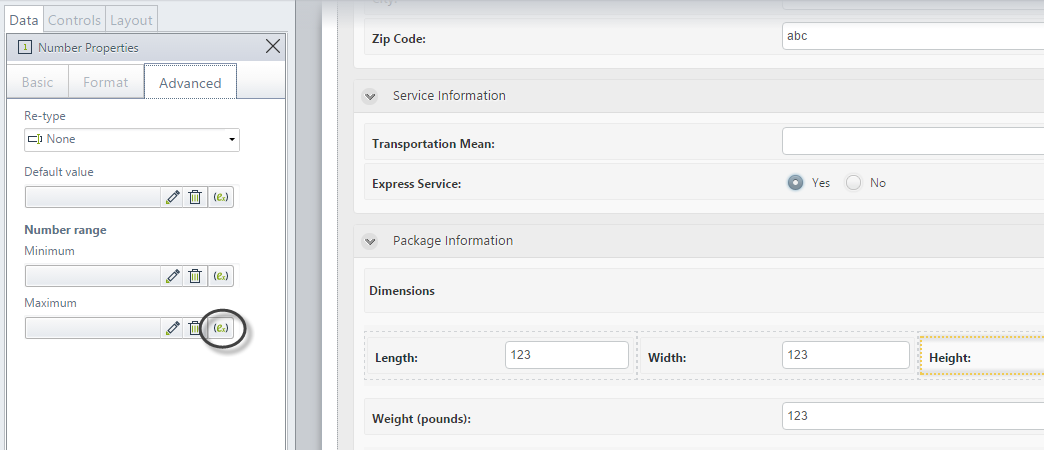Collapse the Service Information section
This screenshot has height=450, width=1044.
370,96
